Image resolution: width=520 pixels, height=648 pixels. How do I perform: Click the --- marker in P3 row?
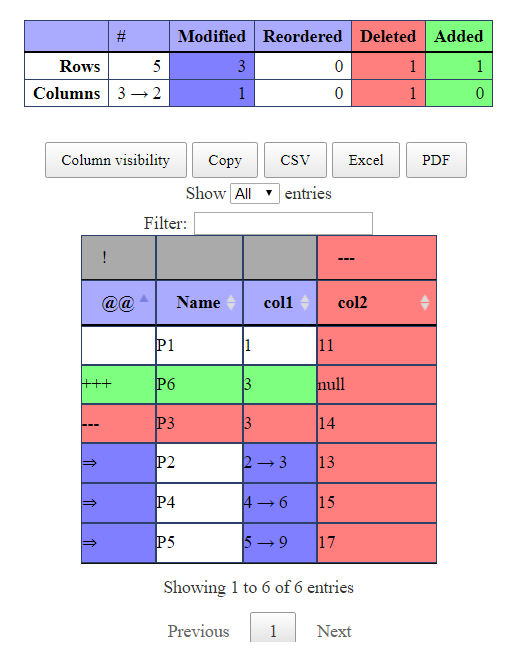[91, 424]
